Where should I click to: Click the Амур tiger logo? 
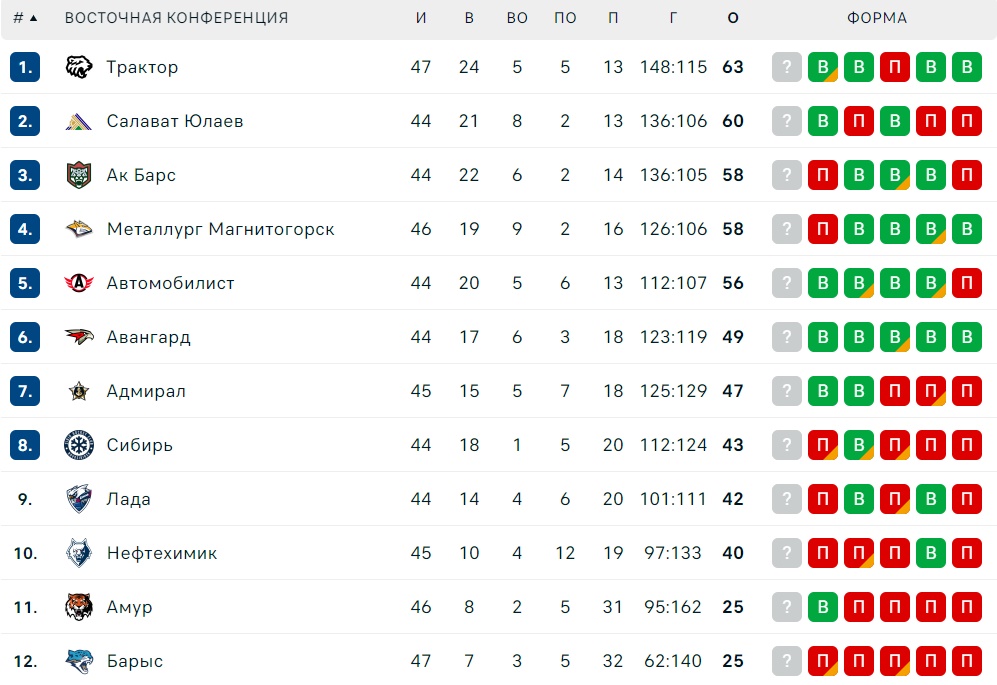[79, 607]
